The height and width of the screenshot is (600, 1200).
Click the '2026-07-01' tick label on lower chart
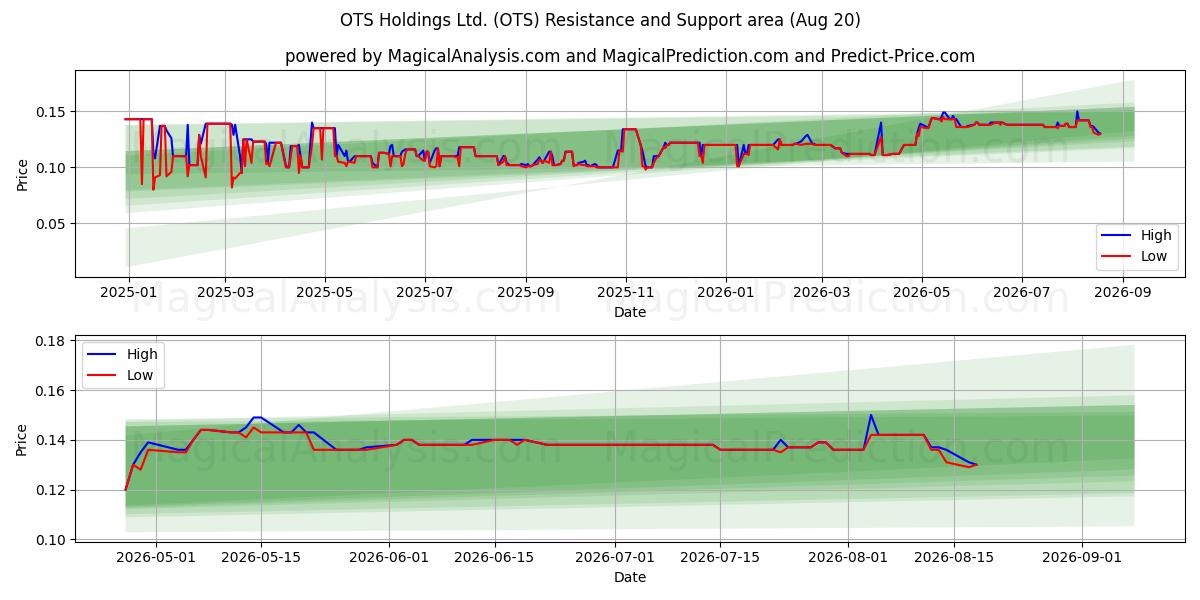[x=615, y=558]
